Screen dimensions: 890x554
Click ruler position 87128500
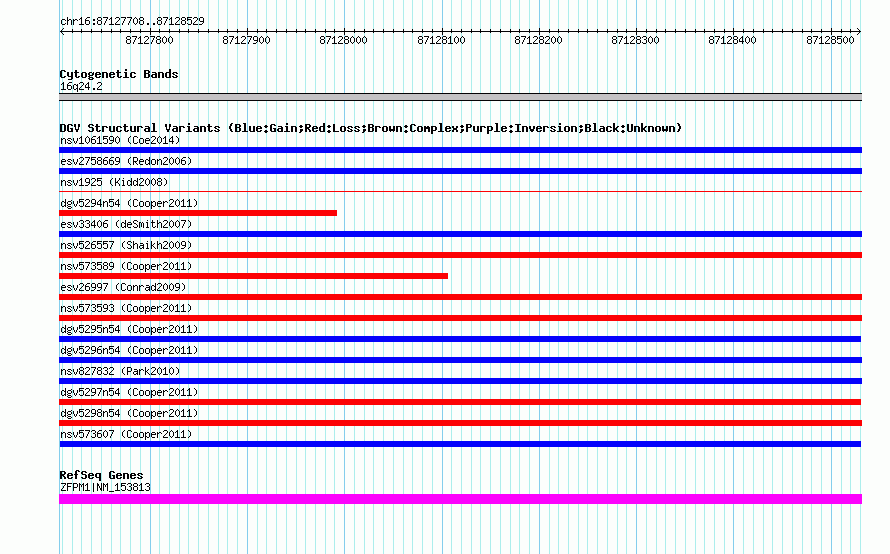[x=830, y=40]
